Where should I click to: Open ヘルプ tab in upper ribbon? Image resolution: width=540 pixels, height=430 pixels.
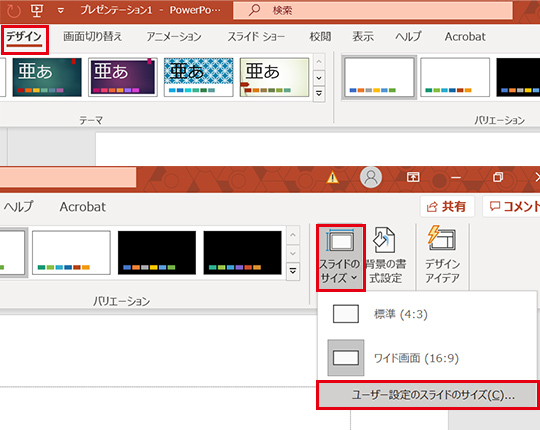(408, 36)
